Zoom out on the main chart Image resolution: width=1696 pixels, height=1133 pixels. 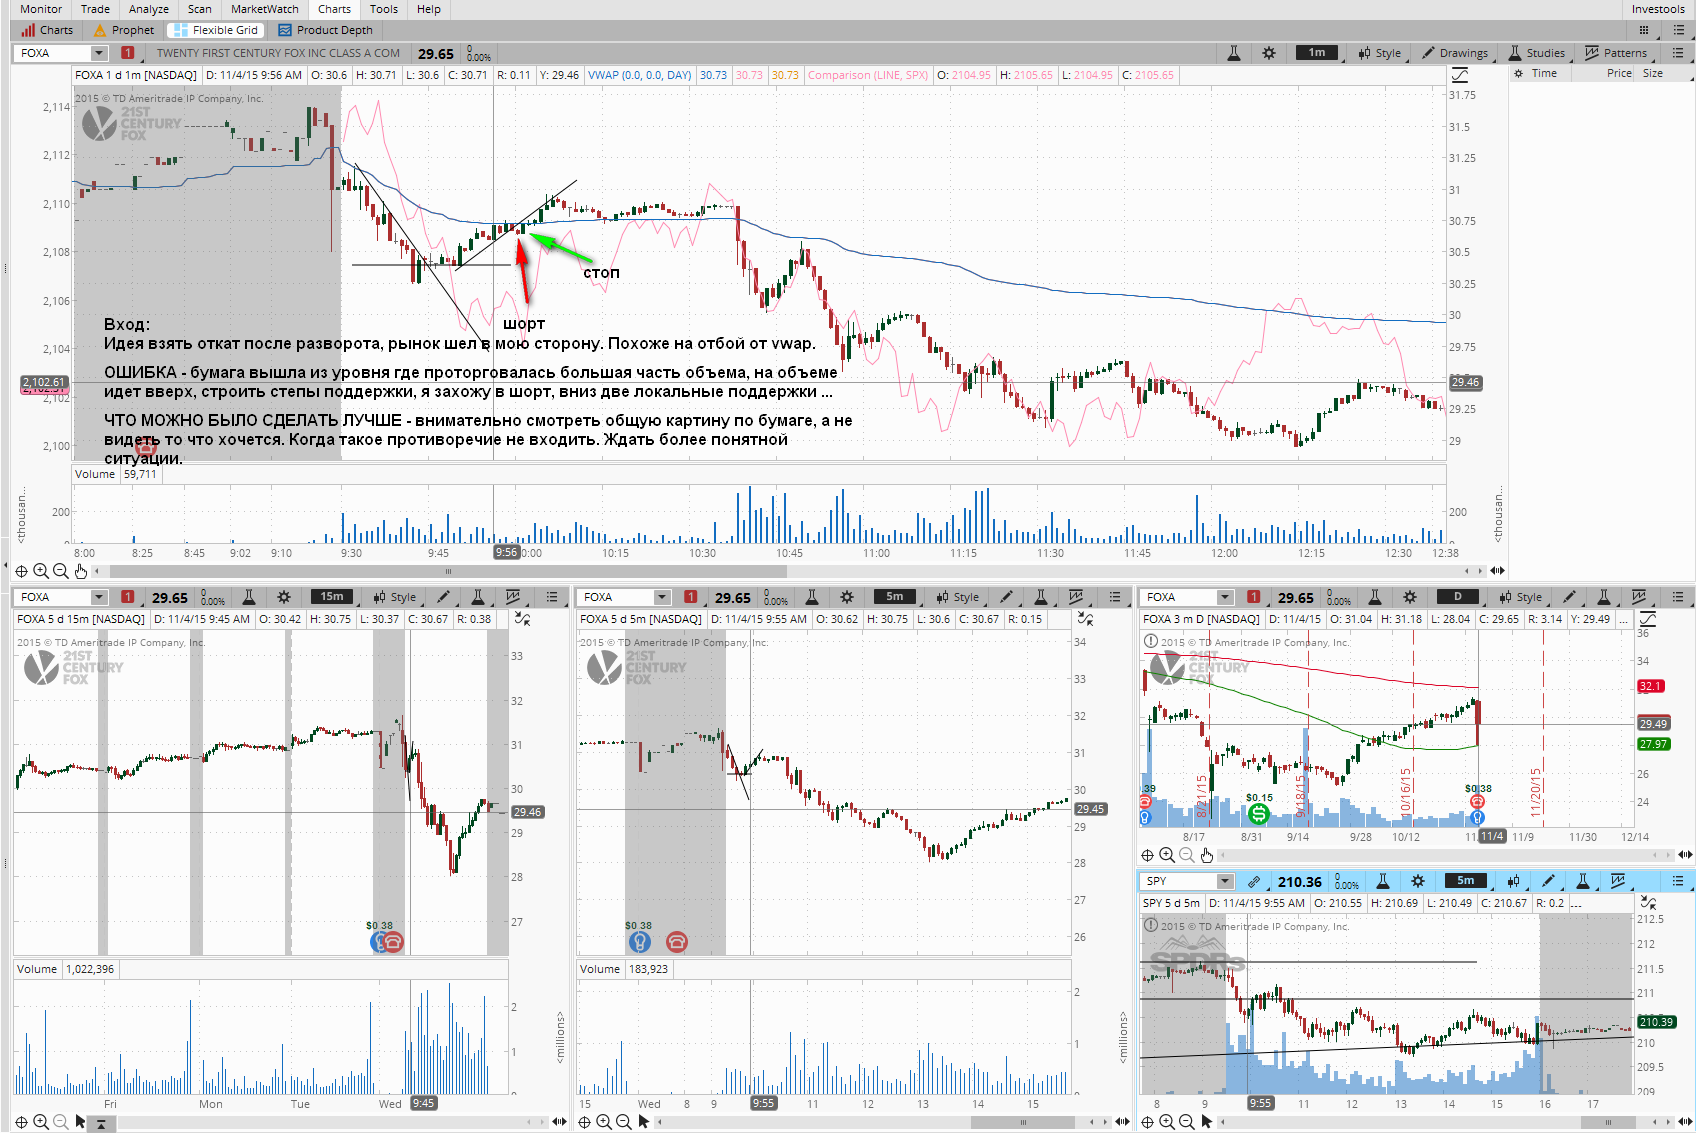[x=61, y=571]
